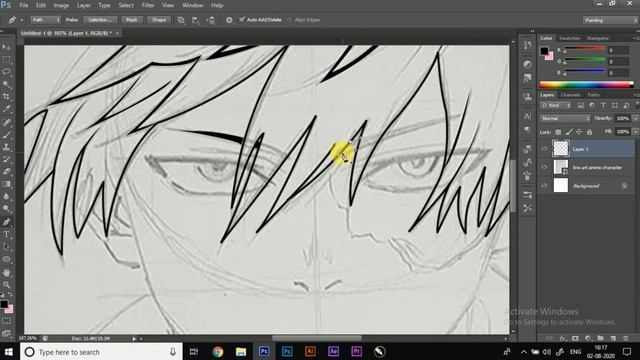Open path alignment options
Image resolution: width=640 pixels, height=360 pixels.
(196, 20)
